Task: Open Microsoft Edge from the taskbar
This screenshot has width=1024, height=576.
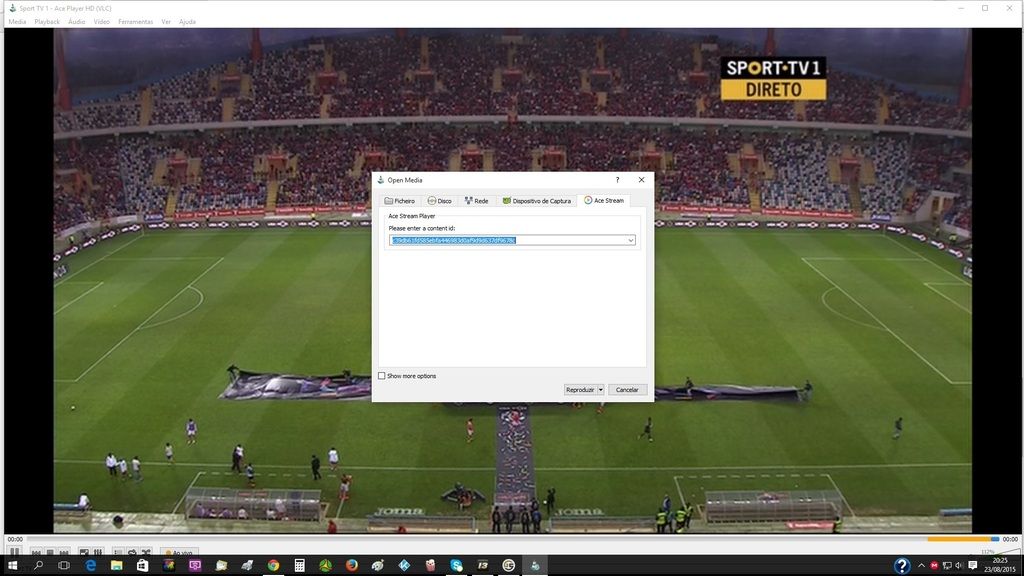Action: (x=90, y=565)
